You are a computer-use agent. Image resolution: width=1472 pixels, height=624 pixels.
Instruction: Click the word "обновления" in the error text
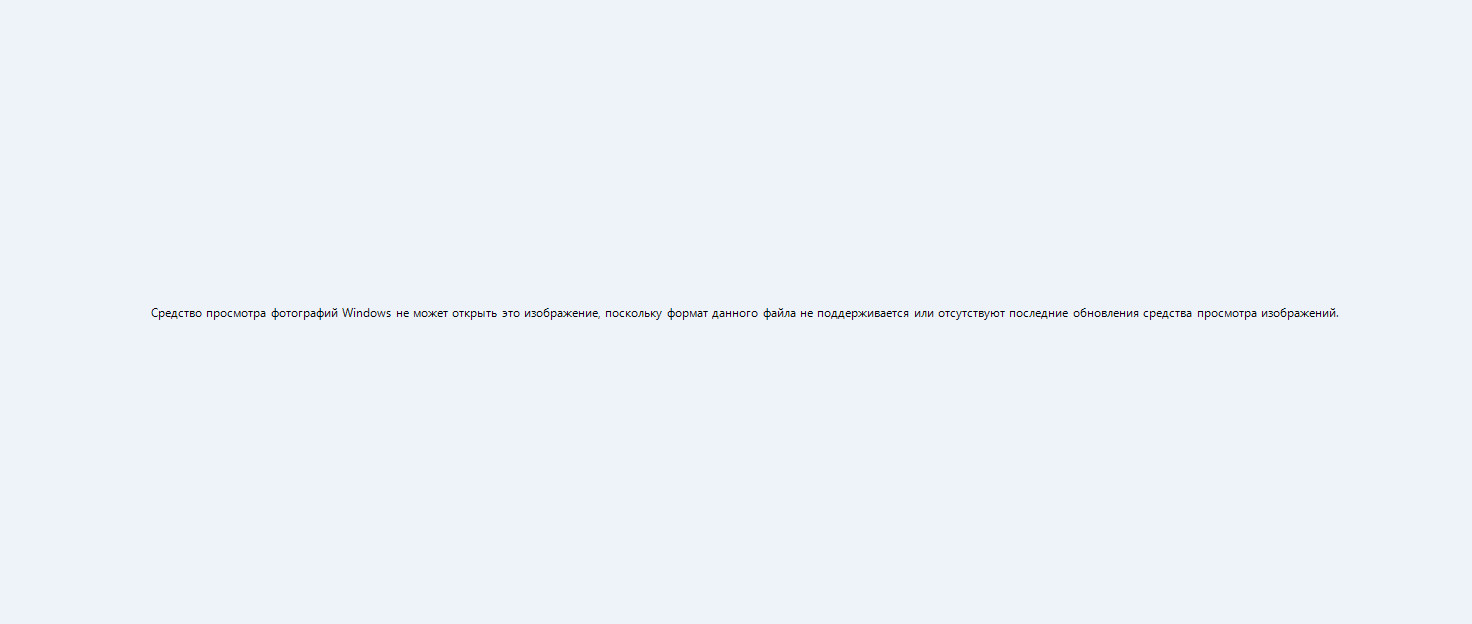click(1106, 313)
